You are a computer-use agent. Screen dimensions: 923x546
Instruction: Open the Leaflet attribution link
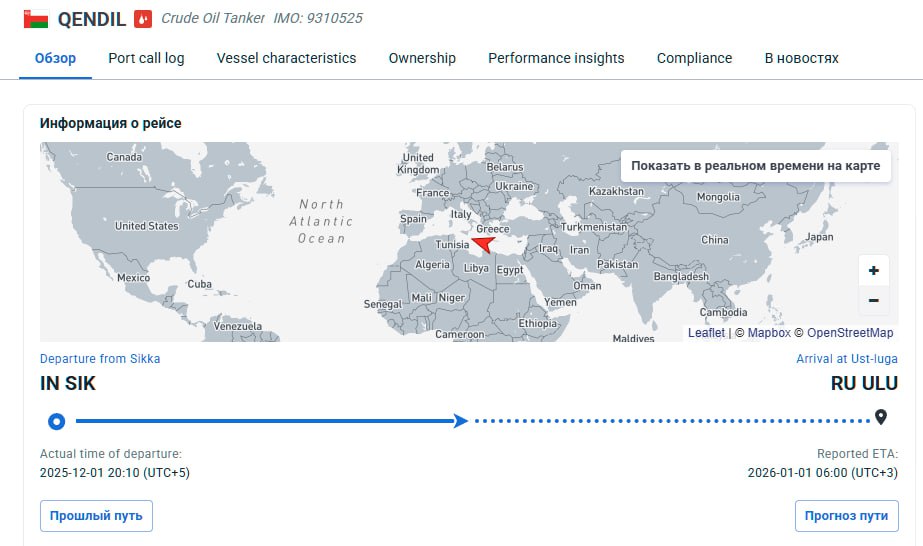click(706, 333)
